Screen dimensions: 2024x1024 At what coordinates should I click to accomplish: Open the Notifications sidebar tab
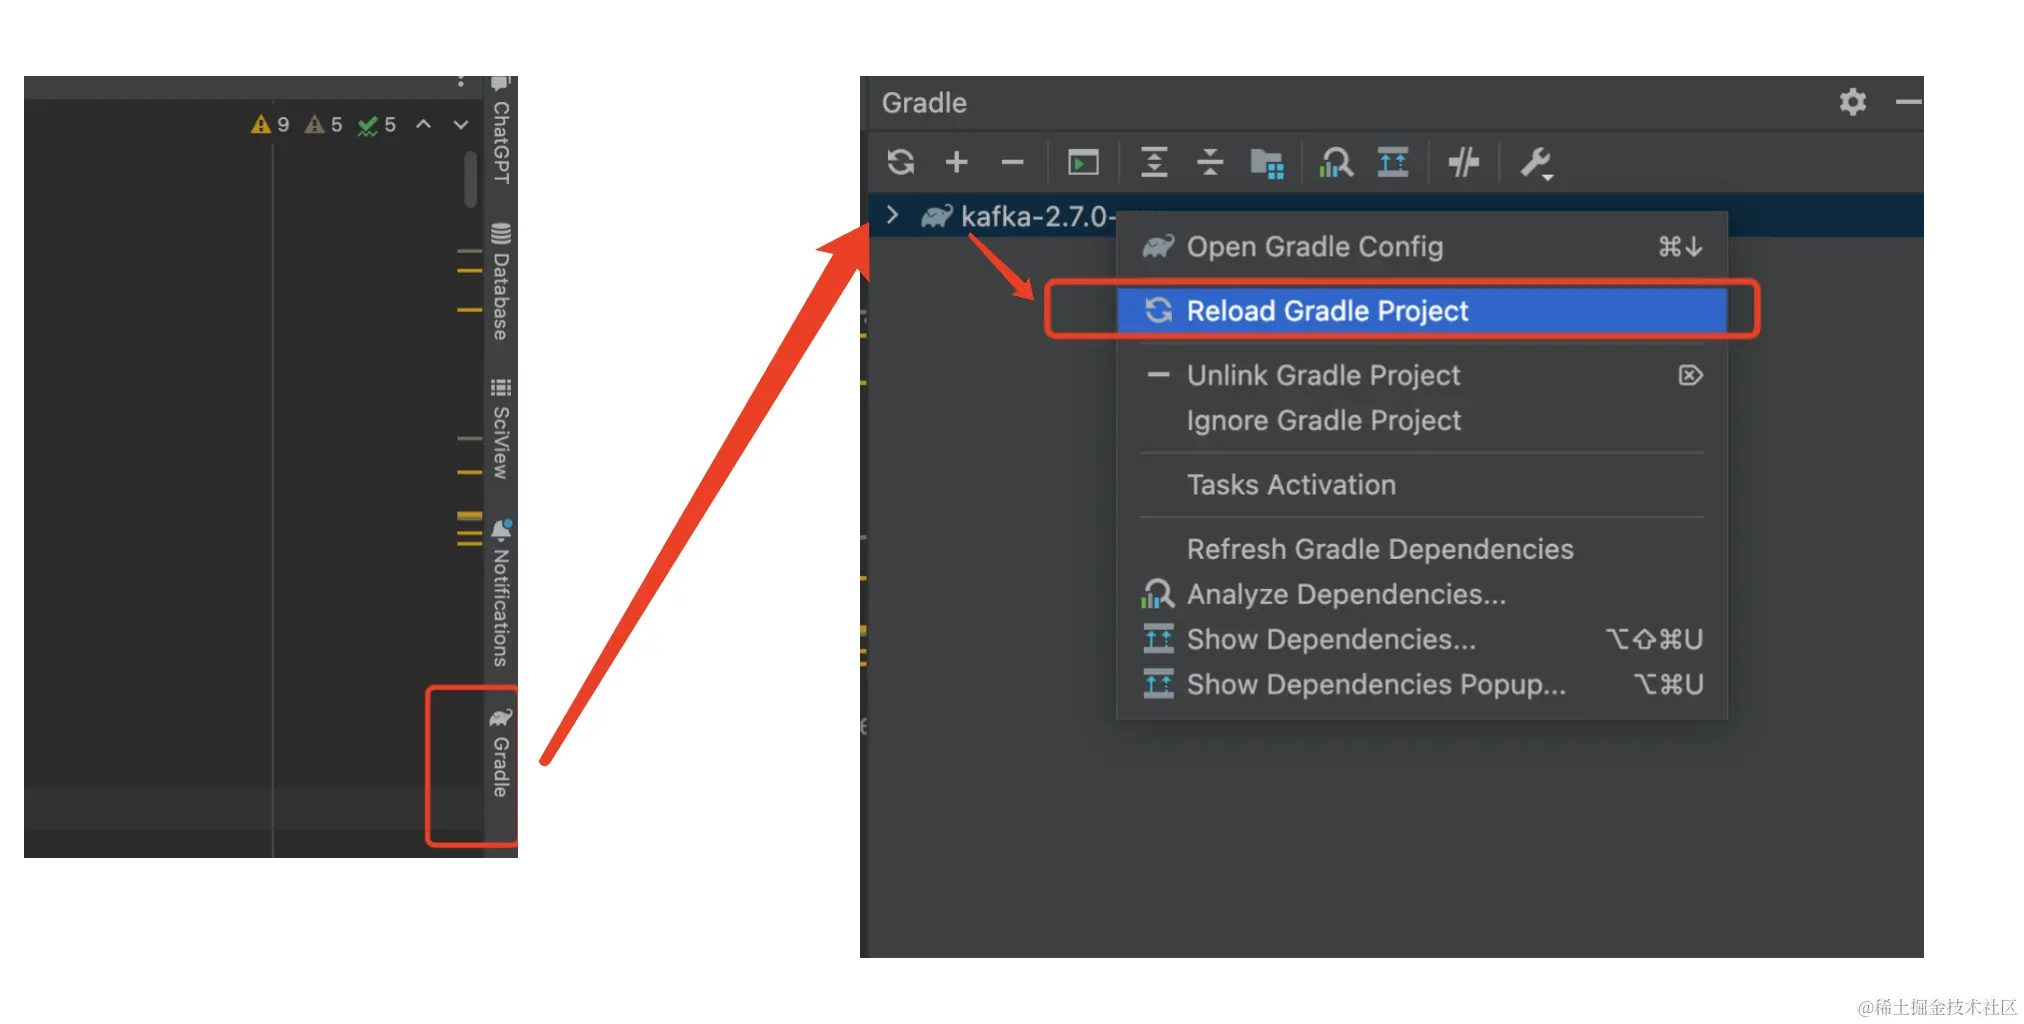(501, 593)
